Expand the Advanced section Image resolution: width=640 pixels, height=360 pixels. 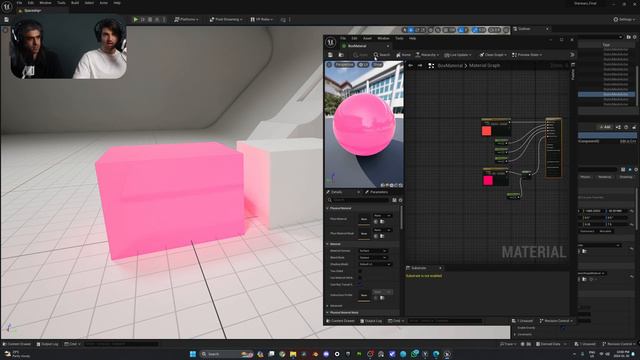click(x=327, y=306)
